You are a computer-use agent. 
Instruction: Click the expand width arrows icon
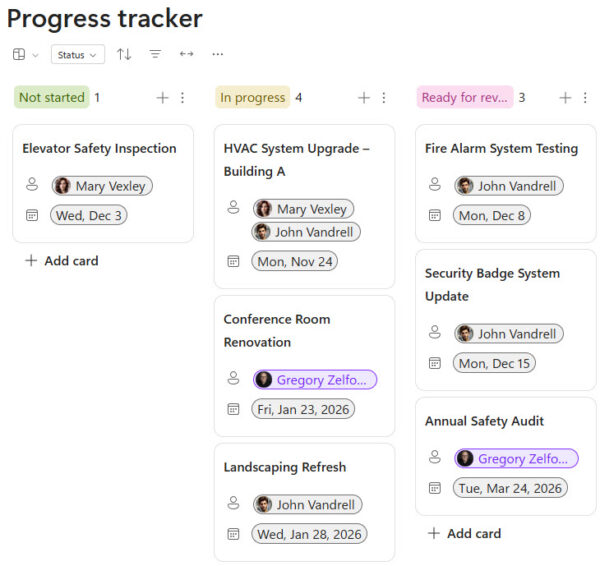coord(186,54)
